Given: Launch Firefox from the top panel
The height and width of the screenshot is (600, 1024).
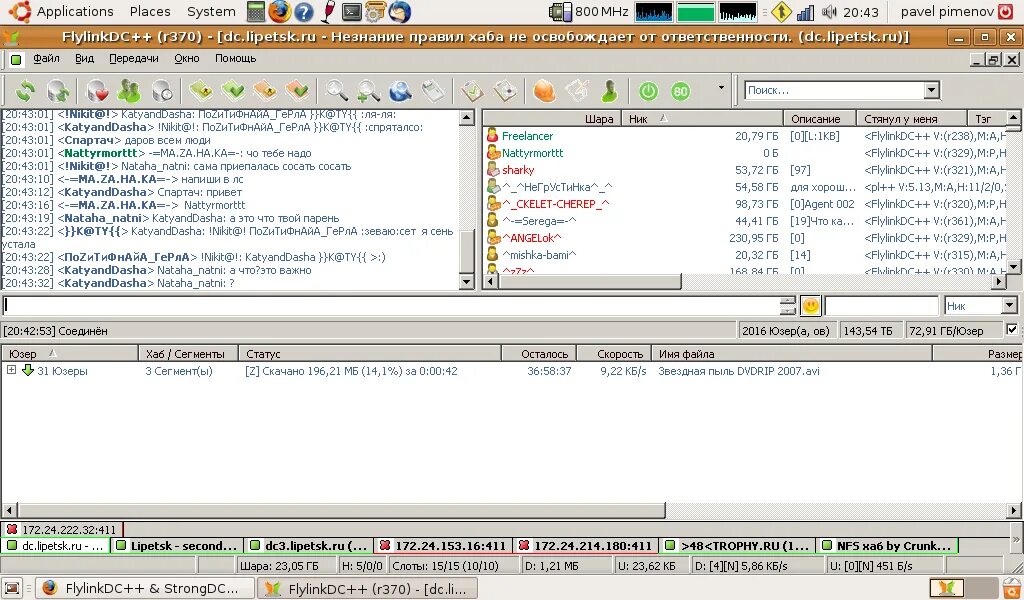Looking at the screenshot, I should click(280, 11).
